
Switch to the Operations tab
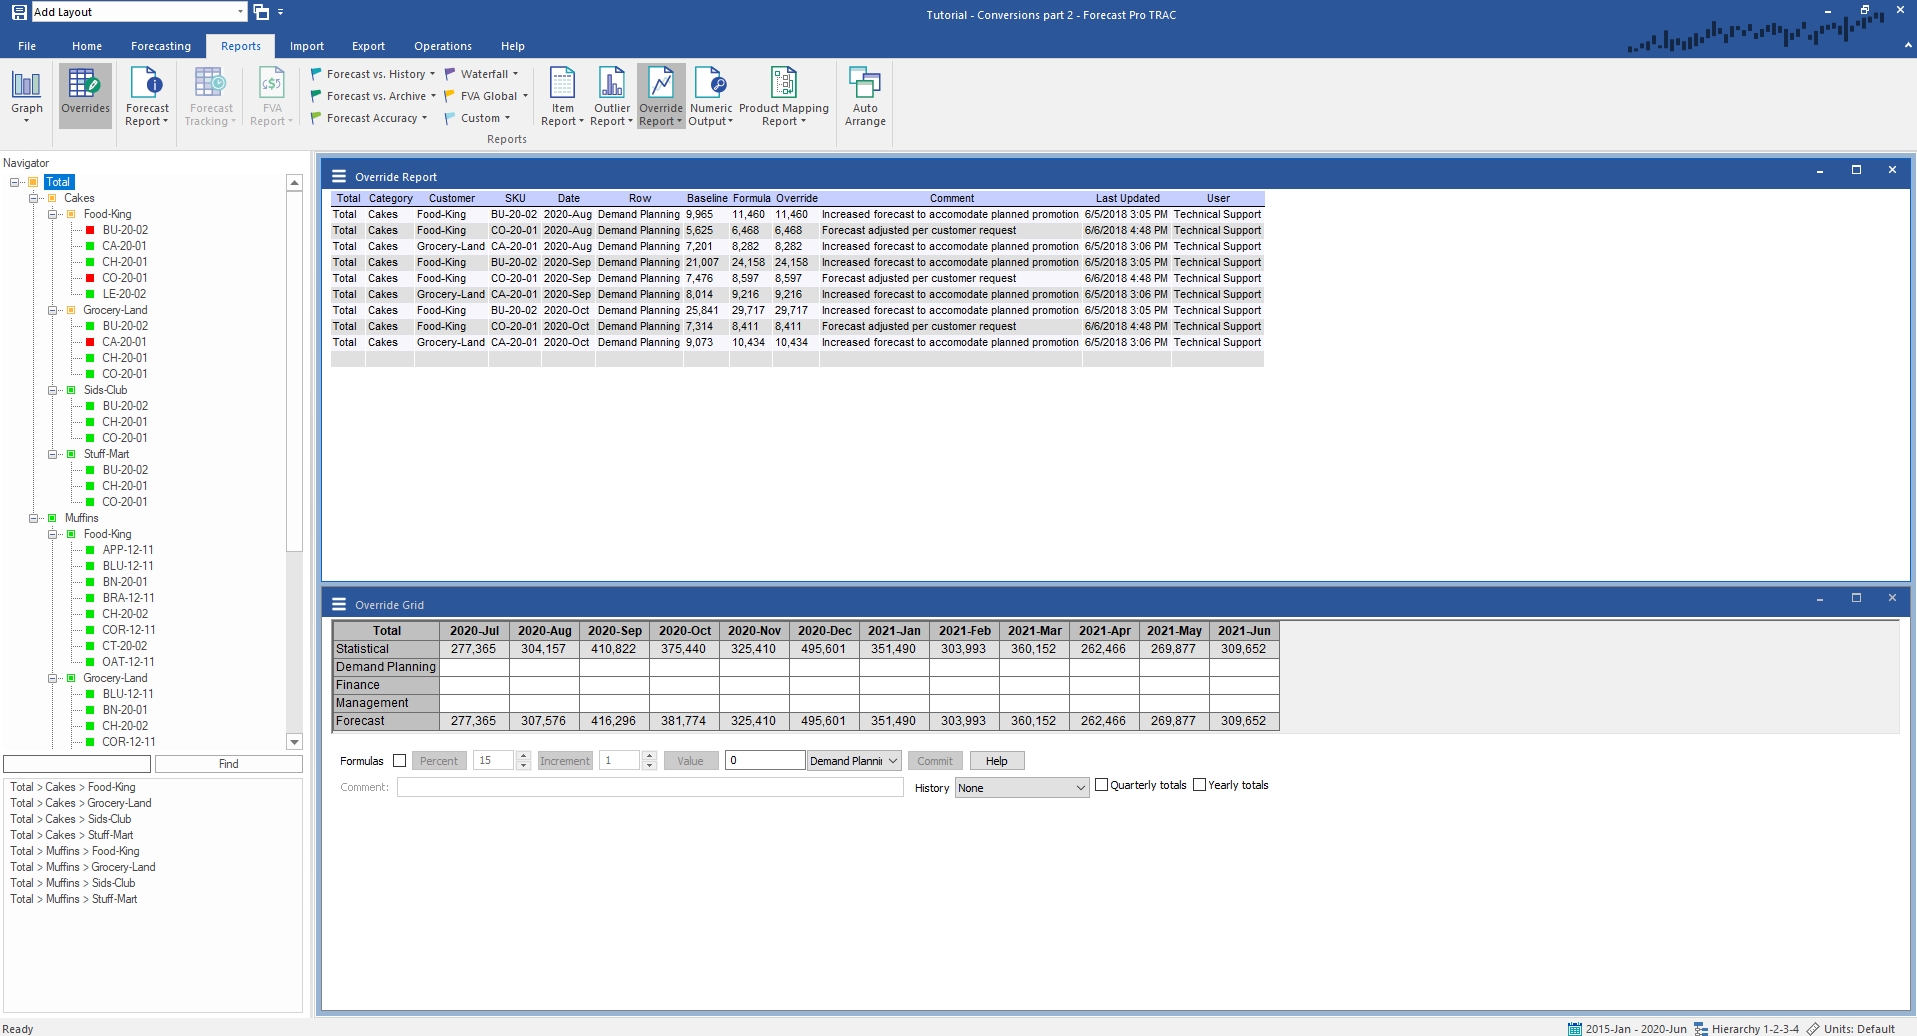[x=443, y=46]
